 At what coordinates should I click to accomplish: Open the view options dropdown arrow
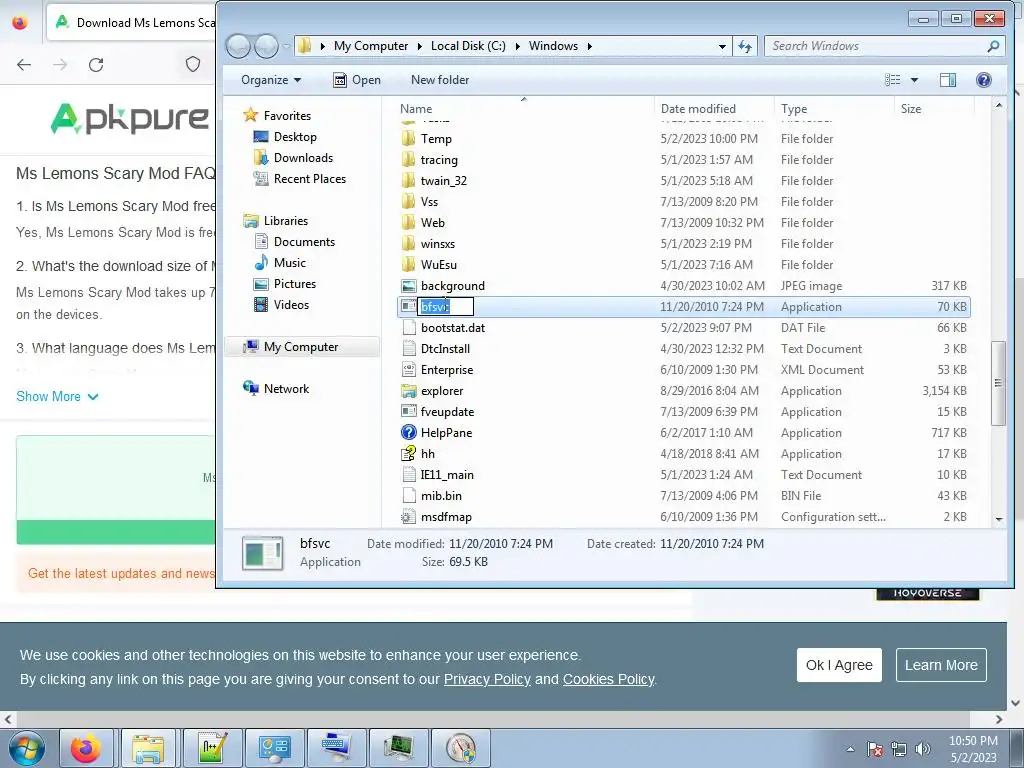[914, 80]
